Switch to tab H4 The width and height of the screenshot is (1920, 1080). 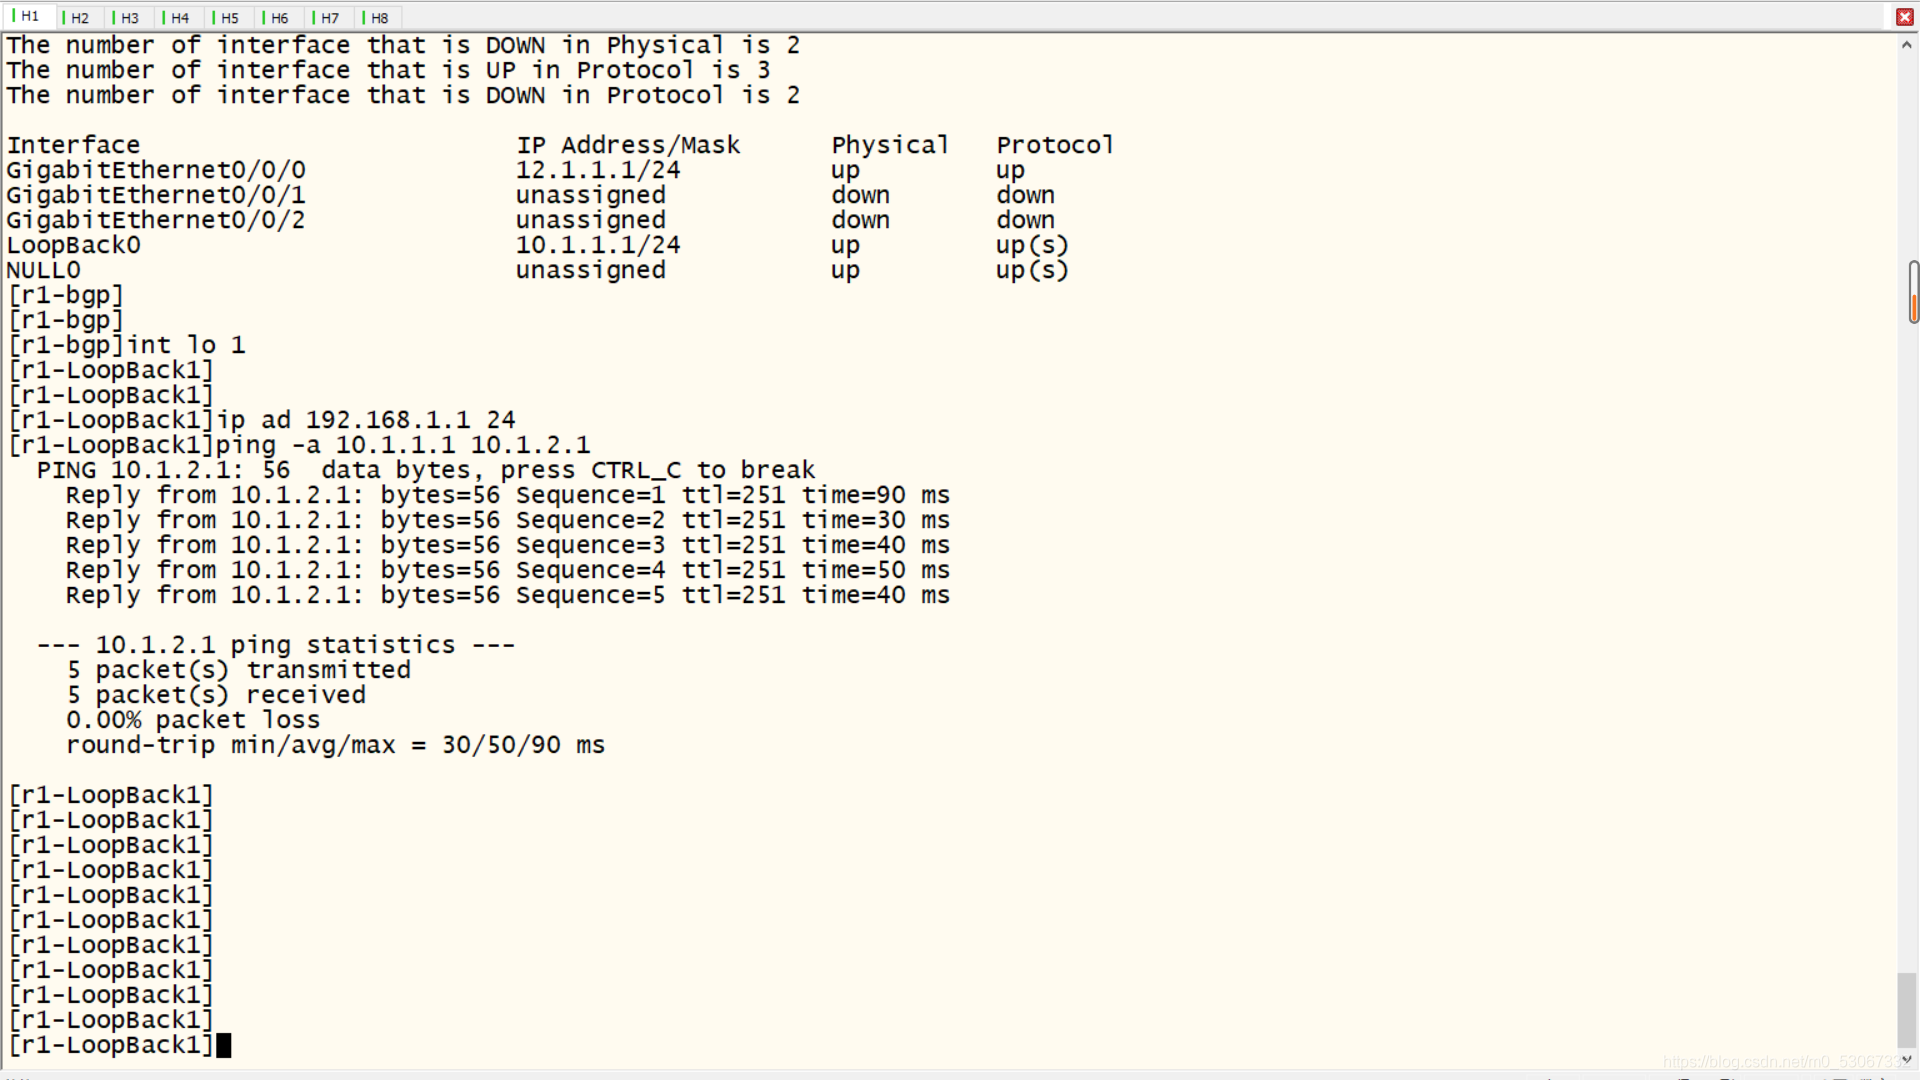pos(179,18)
